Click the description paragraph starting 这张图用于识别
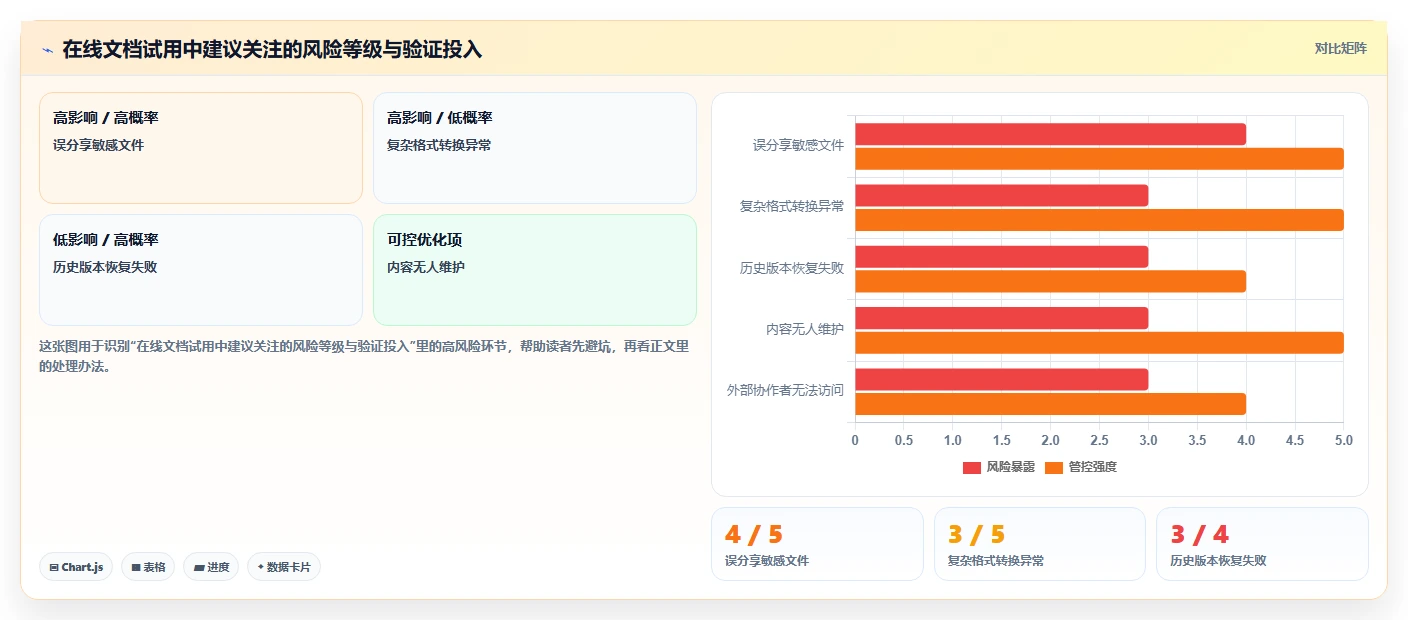 coord(364,356)
